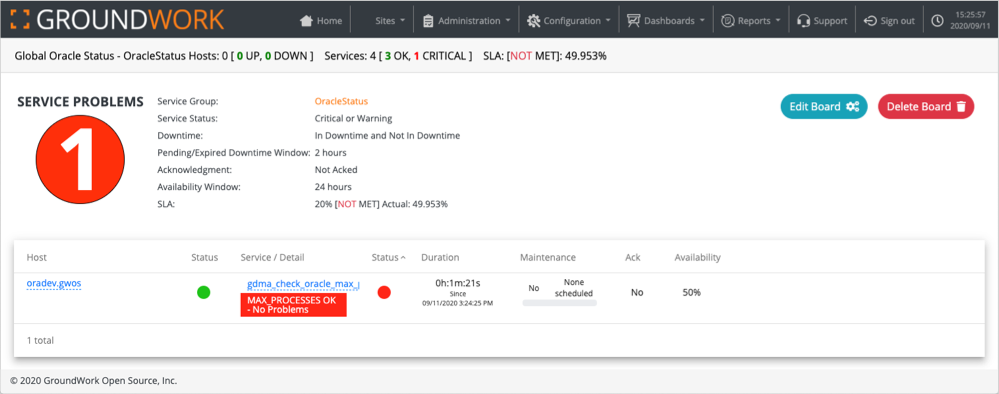999x394 pixels.
Task: Click the Home house icon
Action: tap(306, 21)
